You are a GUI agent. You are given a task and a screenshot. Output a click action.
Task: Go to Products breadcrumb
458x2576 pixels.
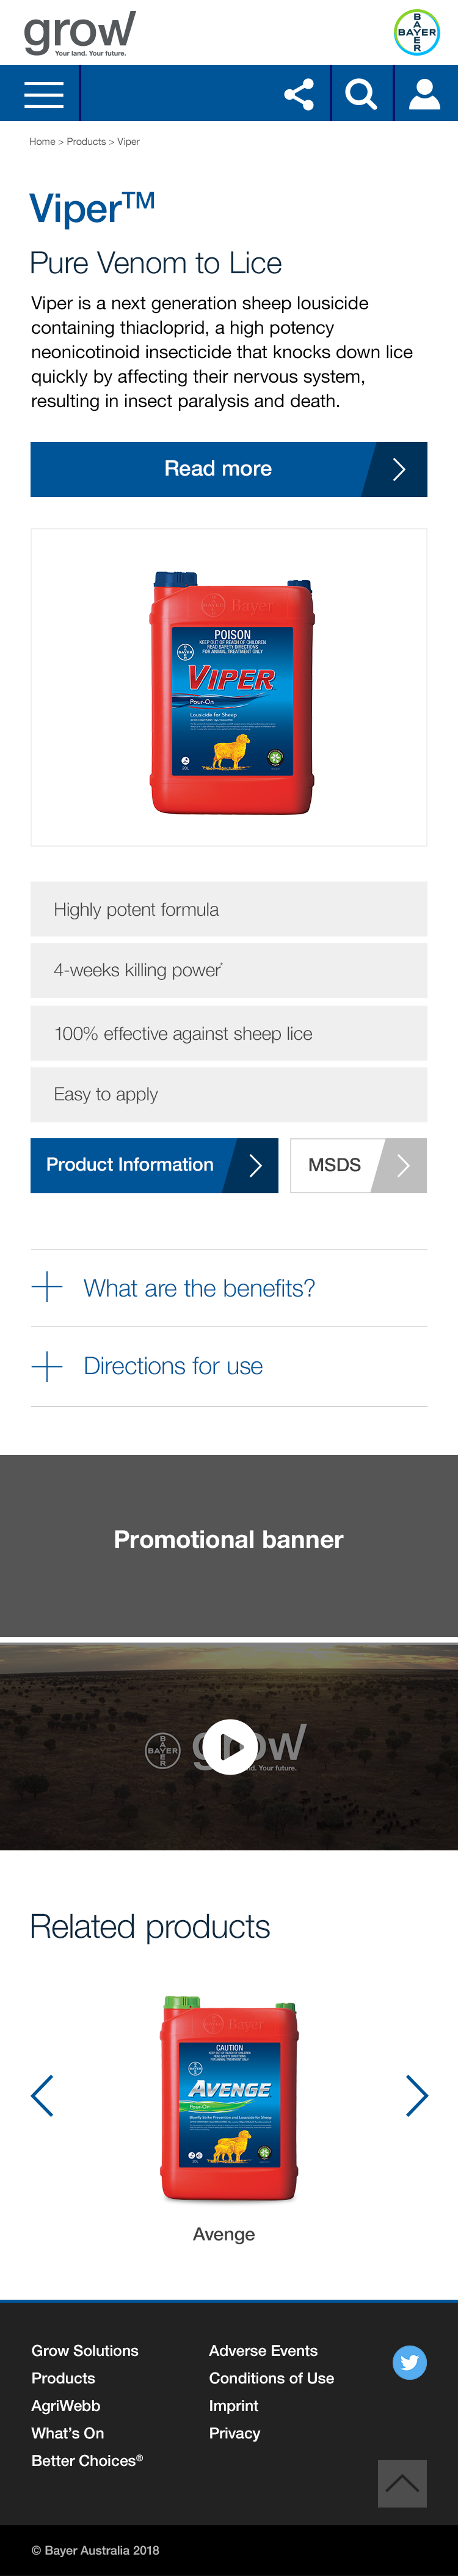pyautogui.click(x=86, y=142)
